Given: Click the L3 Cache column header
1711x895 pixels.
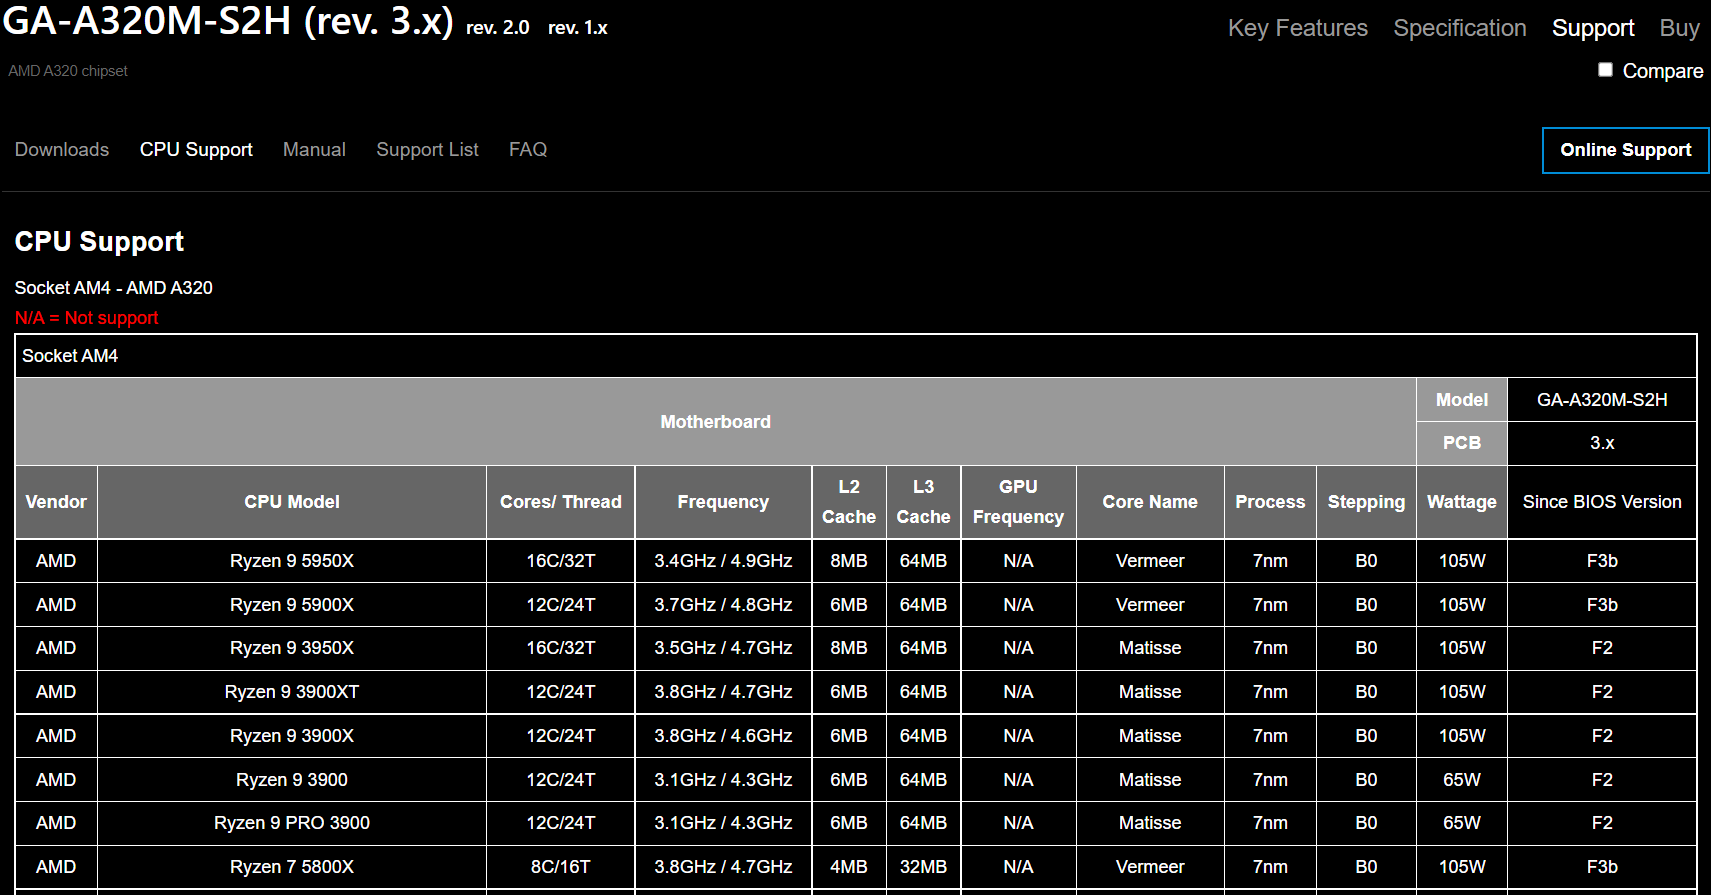Looking at the screenshot, I should coord(923,502).
